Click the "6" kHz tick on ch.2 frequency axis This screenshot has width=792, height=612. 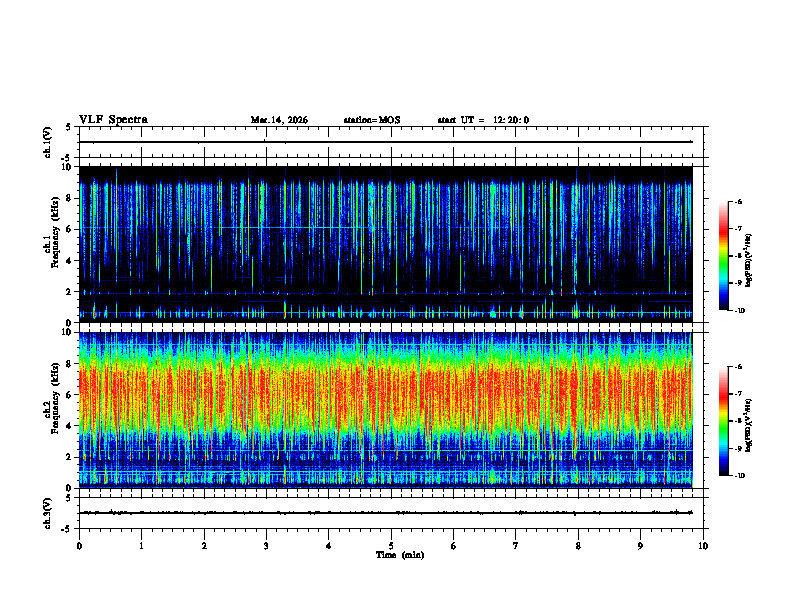pyautogui.click(x=70, y=395)
